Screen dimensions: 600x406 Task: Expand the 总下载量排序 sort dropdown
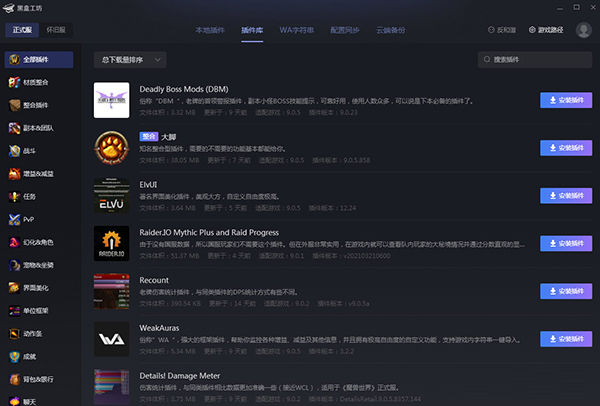click(x=126, y=60)
